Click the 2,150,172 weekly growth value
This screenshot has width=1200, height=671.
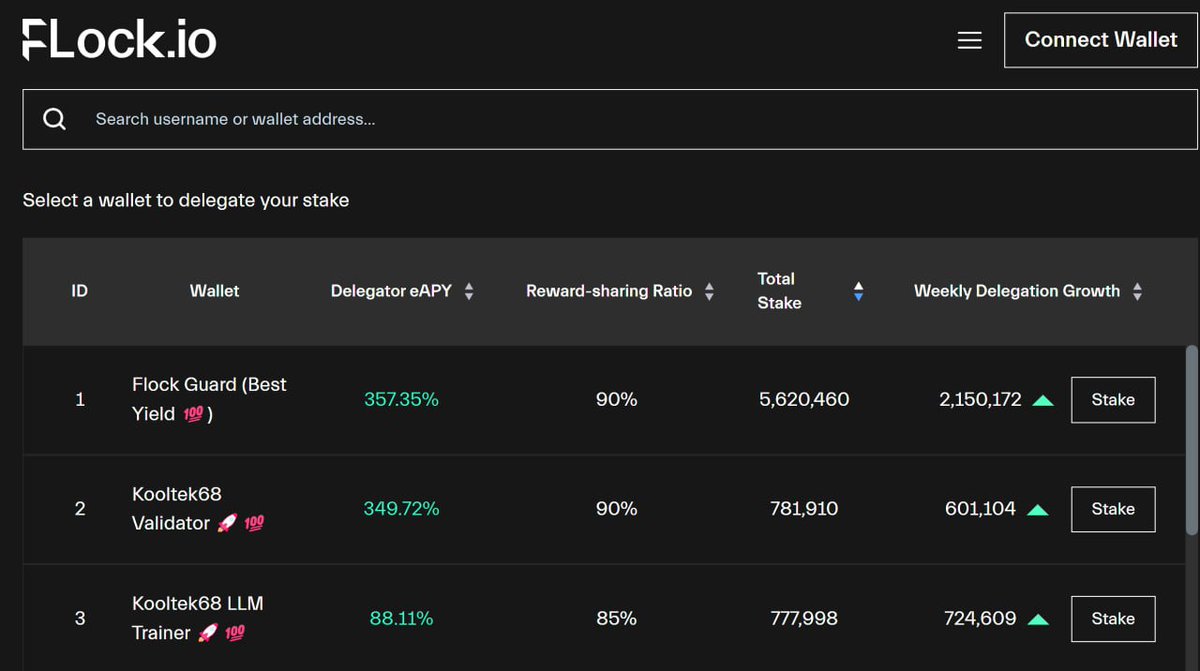[980, 400]
